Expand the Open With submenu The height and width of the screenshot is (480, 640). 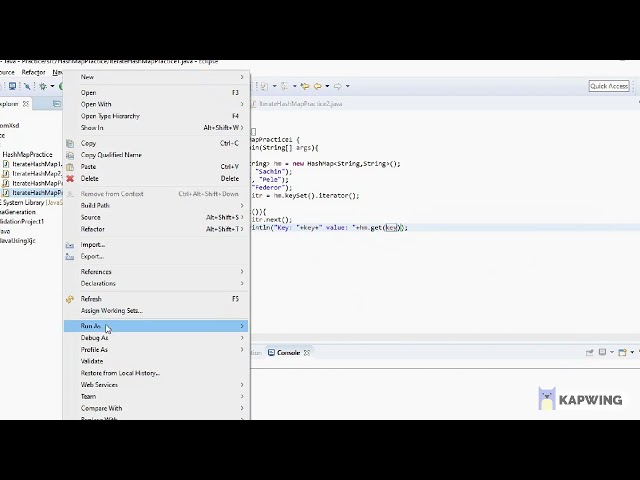click(156, 104)
